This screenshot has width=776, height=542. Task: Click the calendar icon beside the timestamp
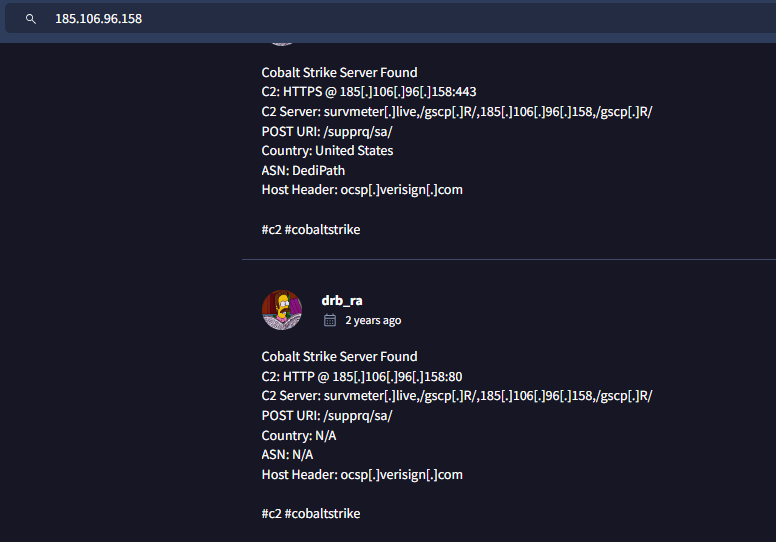click(x=330, y=321)
